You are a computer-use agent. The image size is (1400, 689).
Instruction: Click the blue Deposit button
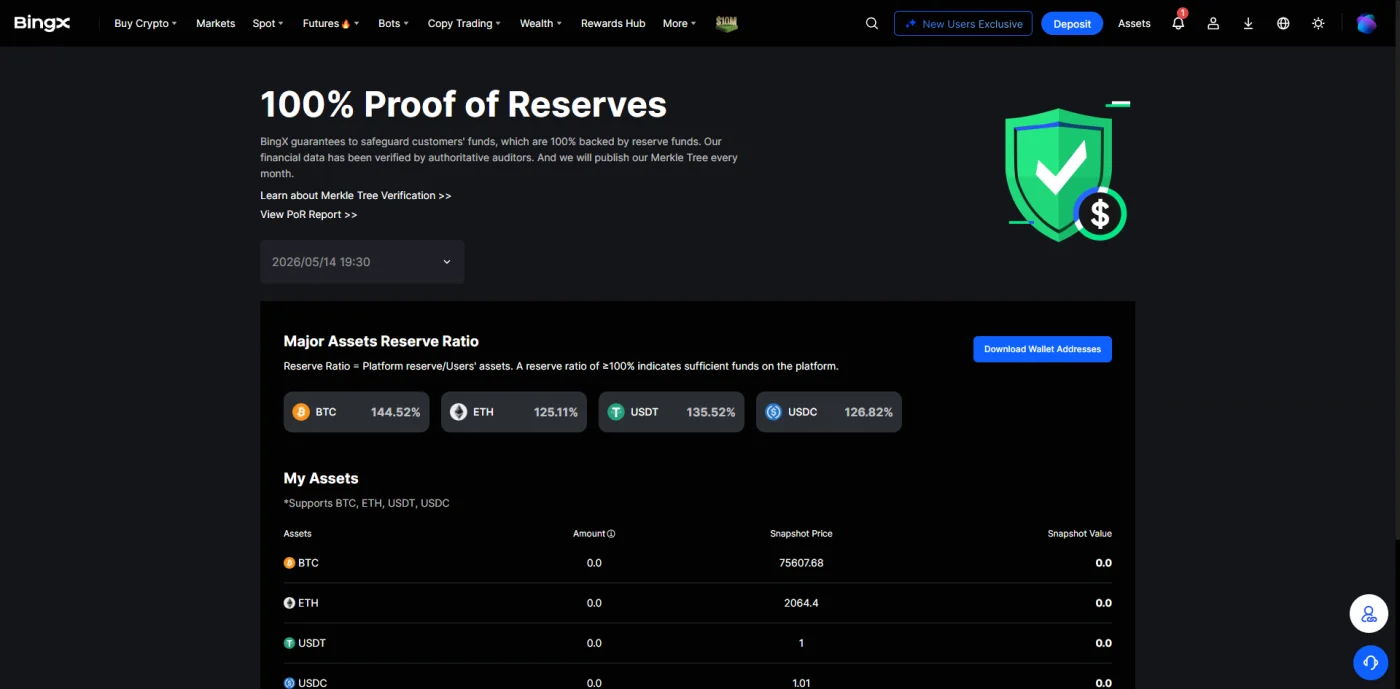[x=1072, y=24]
